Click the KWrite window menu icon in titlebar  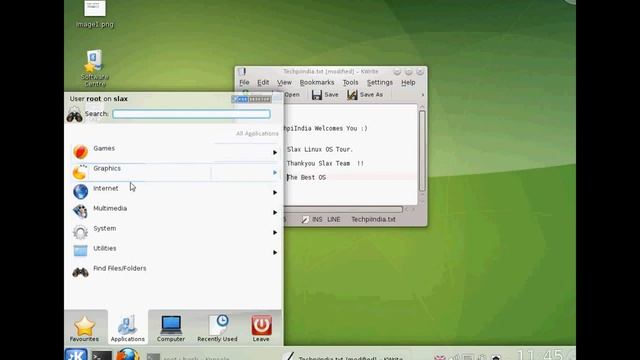242,72
